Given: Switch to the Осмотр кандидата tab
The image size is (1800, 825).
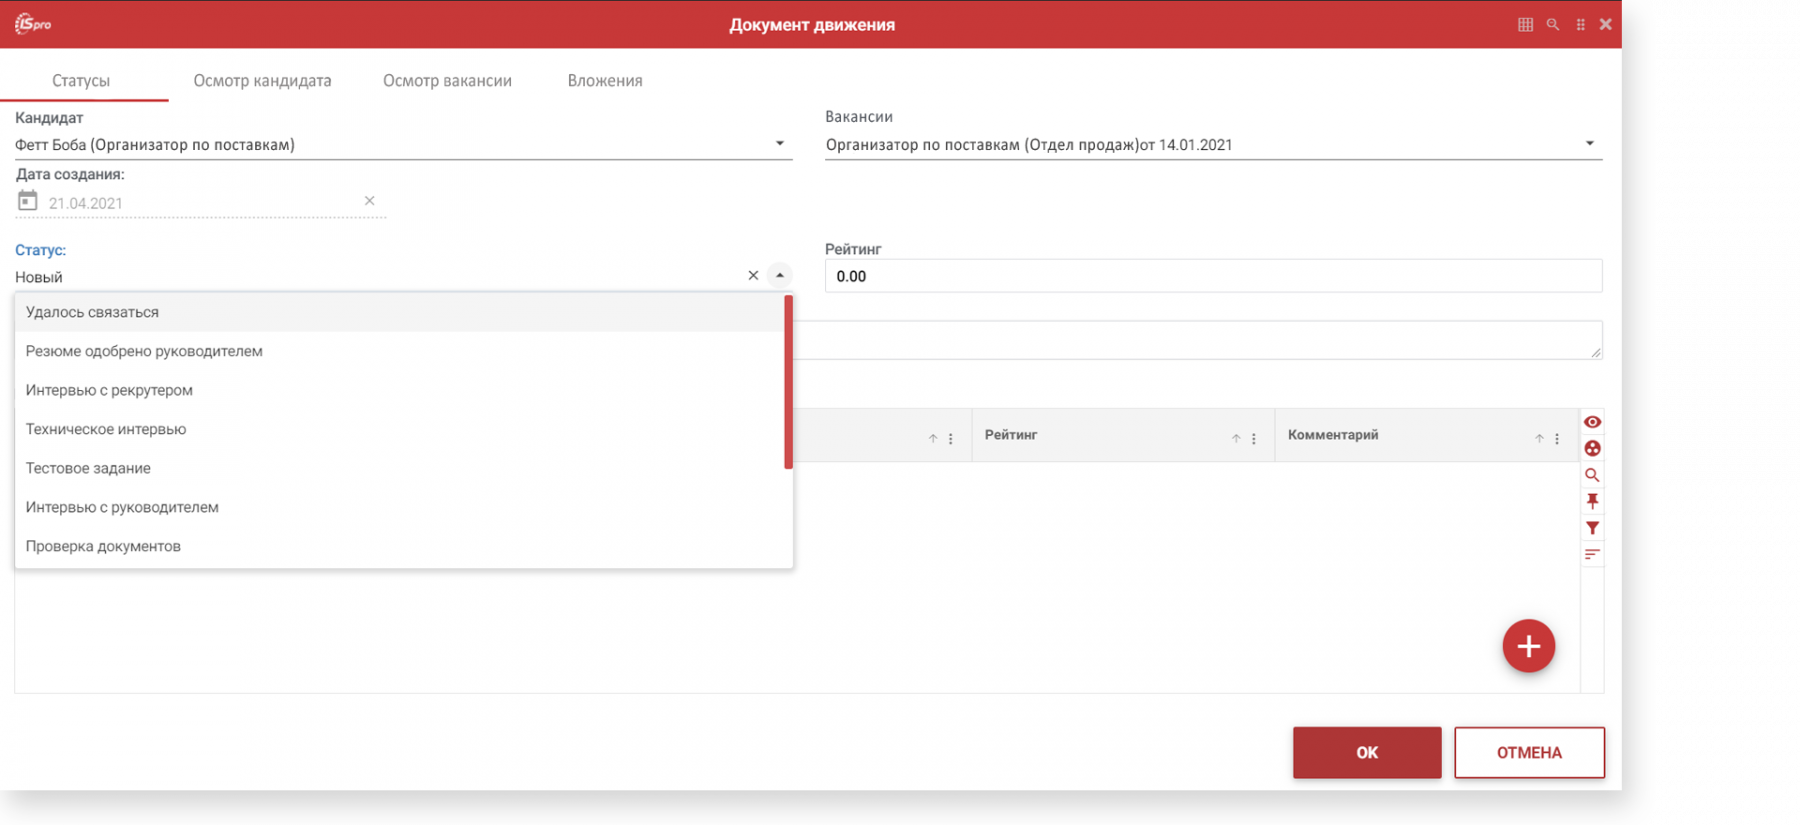Looking at the screenshot, I should coord(262,80).
